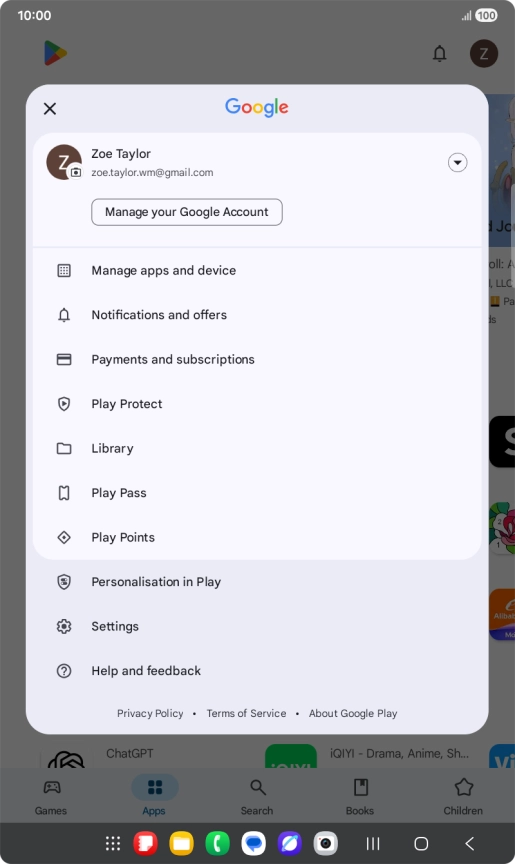Switch to the Books tab
Screen dimensions: 515x864
point(360,796)
